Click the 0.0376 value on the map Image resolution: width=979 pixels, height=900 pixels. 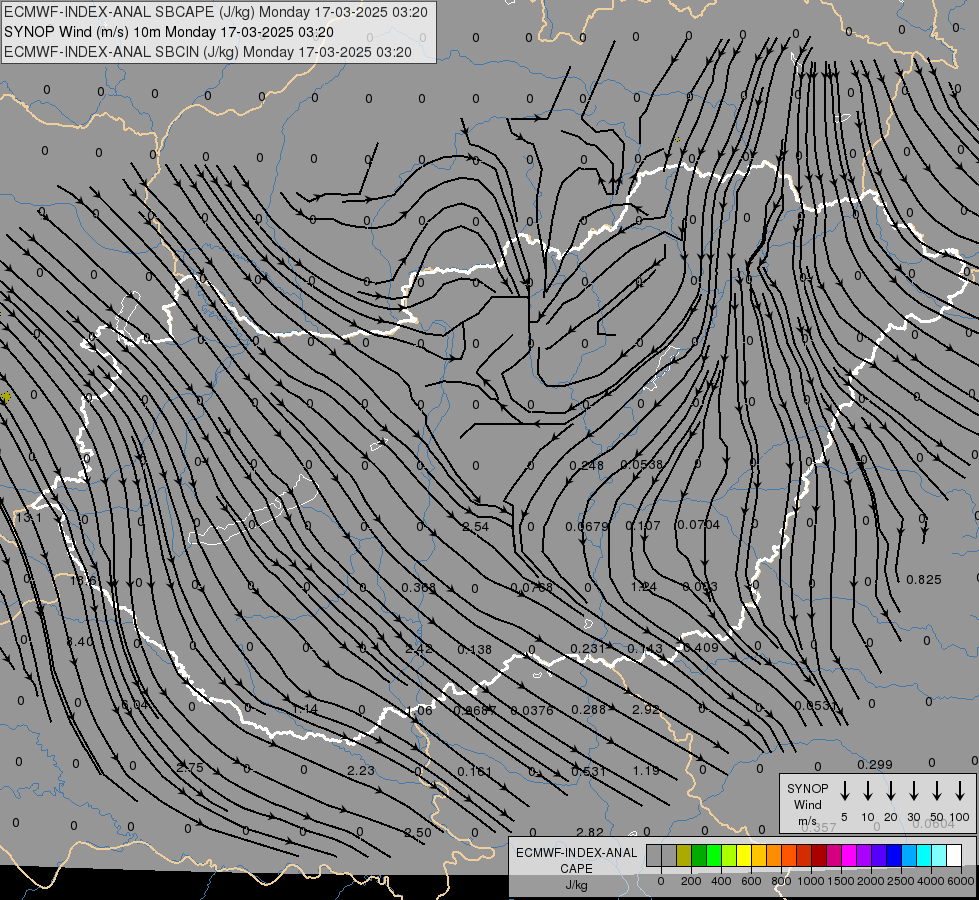click(x=532, y=710)
